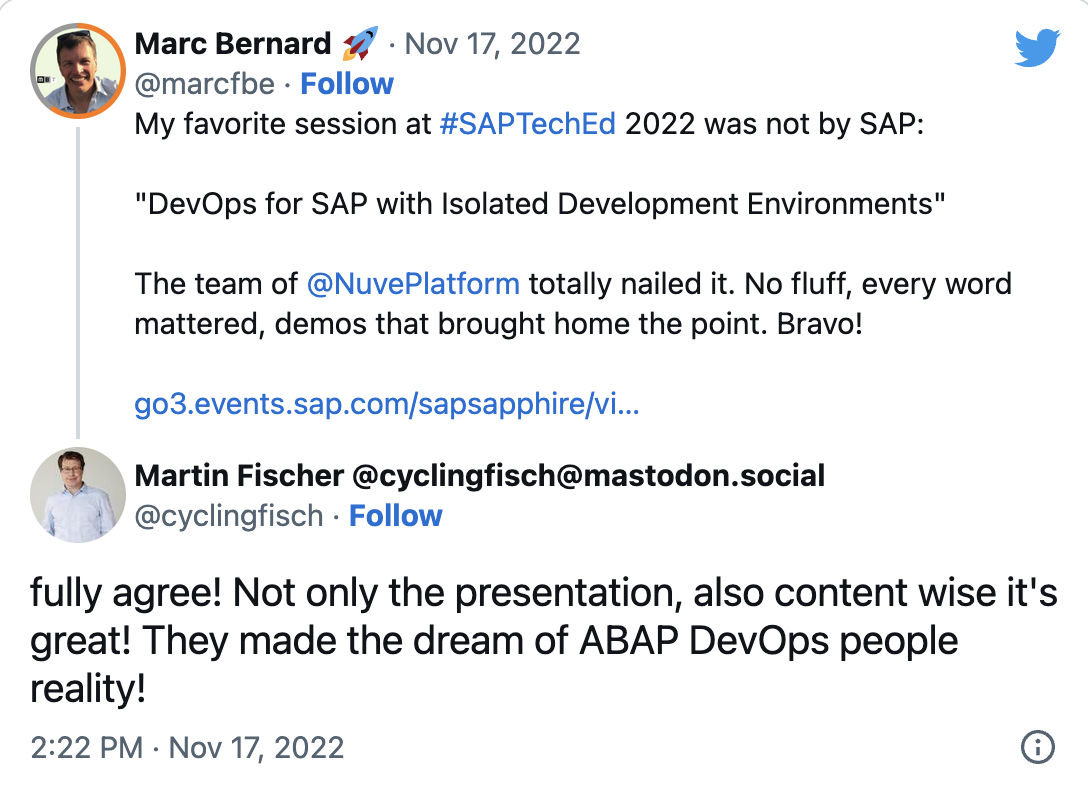Open the go3.events.sap.com session link
This screenshot has width=1088, height=786.
tap(386, 404)
